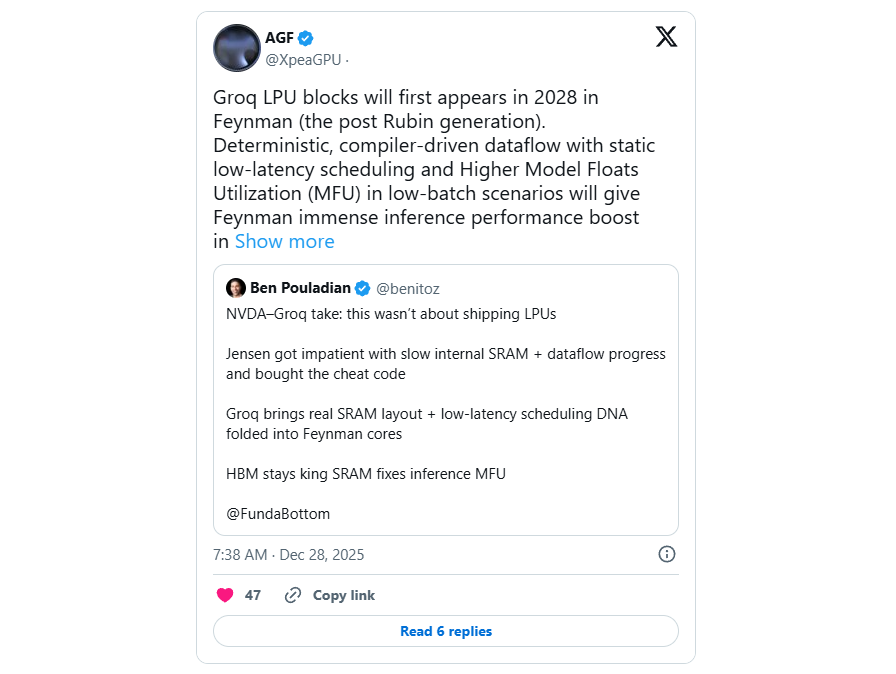
Task: Click AGF's profile avatar
Action: coord(237,48)
